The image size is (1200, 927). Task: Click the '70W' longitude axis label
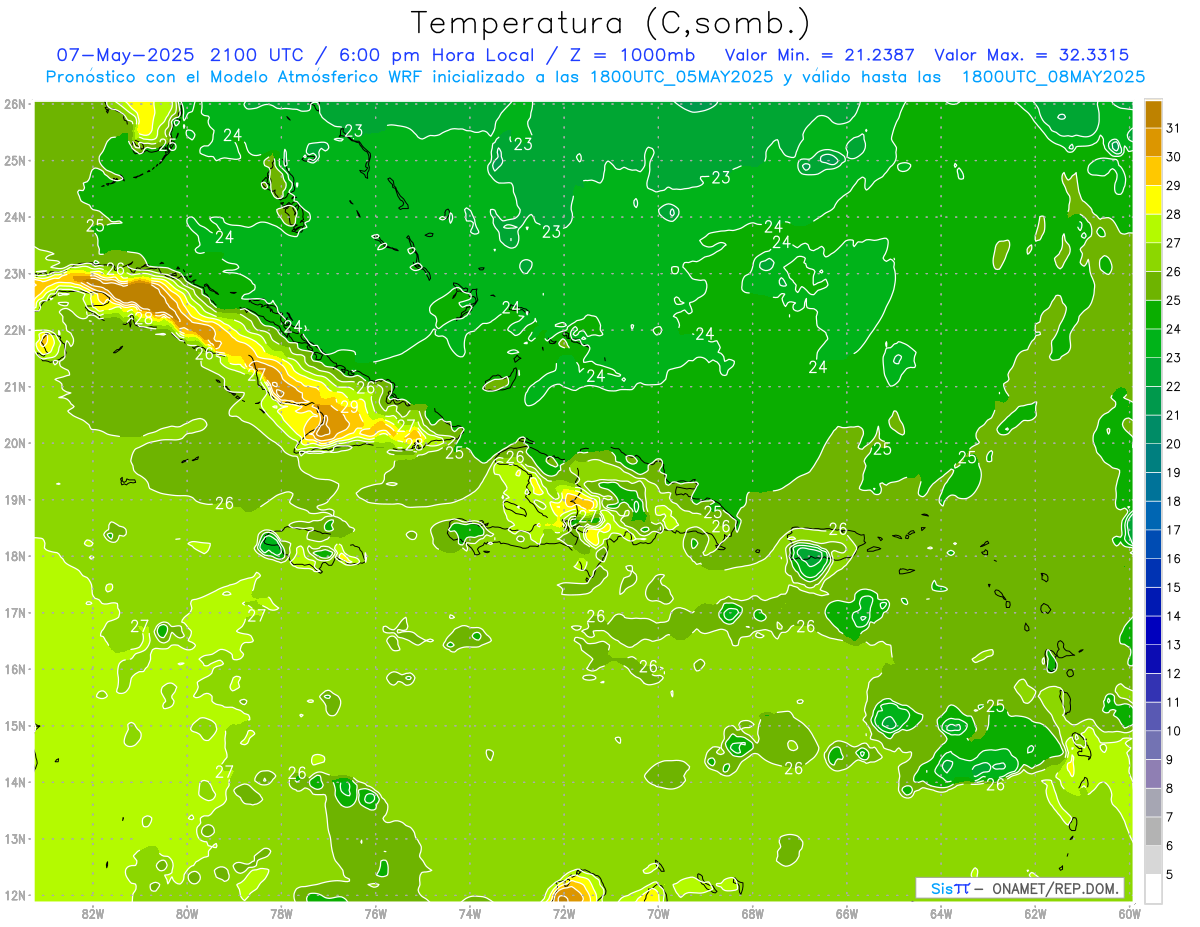tap(658, 912)
